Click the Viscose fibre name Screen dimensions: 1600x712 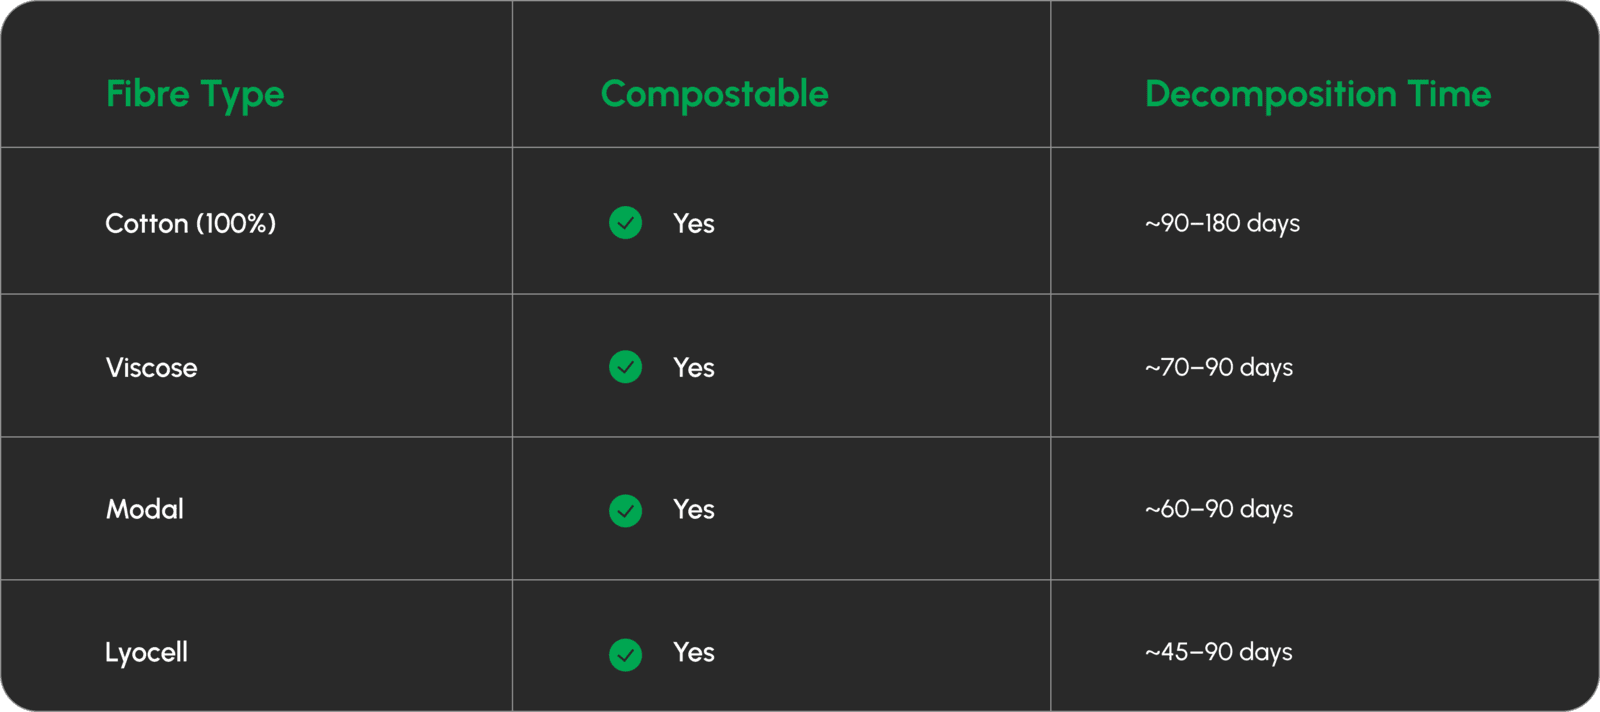tap(152, 368)
